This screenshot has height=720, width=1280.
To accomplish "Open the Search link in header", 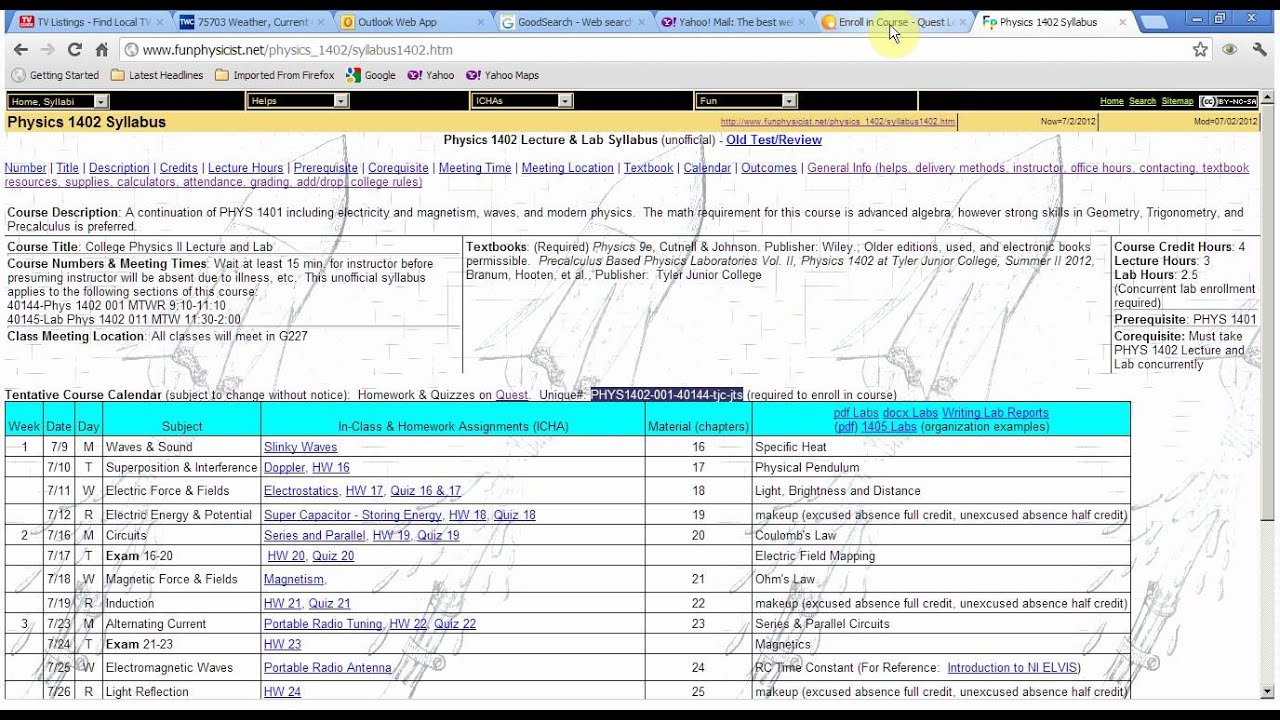I will (1142, 101).
